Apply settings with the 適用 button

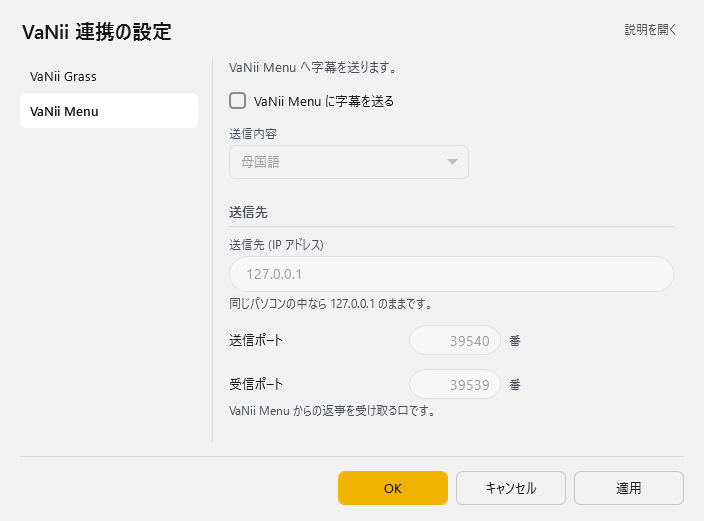click(x=629, y=488)
